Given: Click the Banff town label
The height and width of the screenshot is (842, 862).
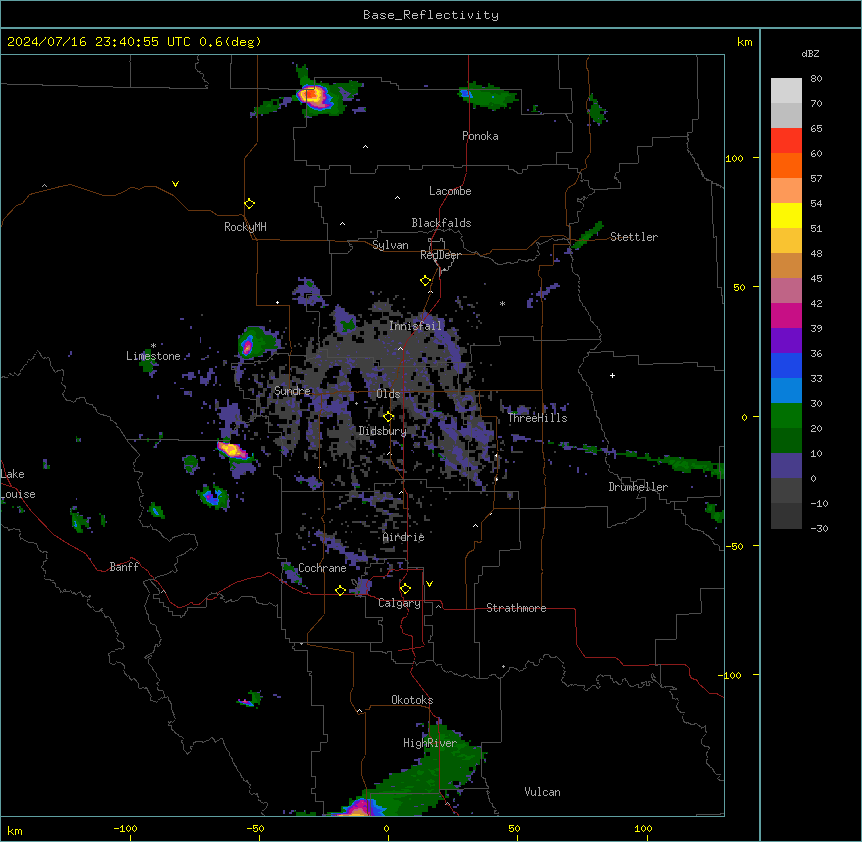Looking at the screenshot, I should coord(124,567).
